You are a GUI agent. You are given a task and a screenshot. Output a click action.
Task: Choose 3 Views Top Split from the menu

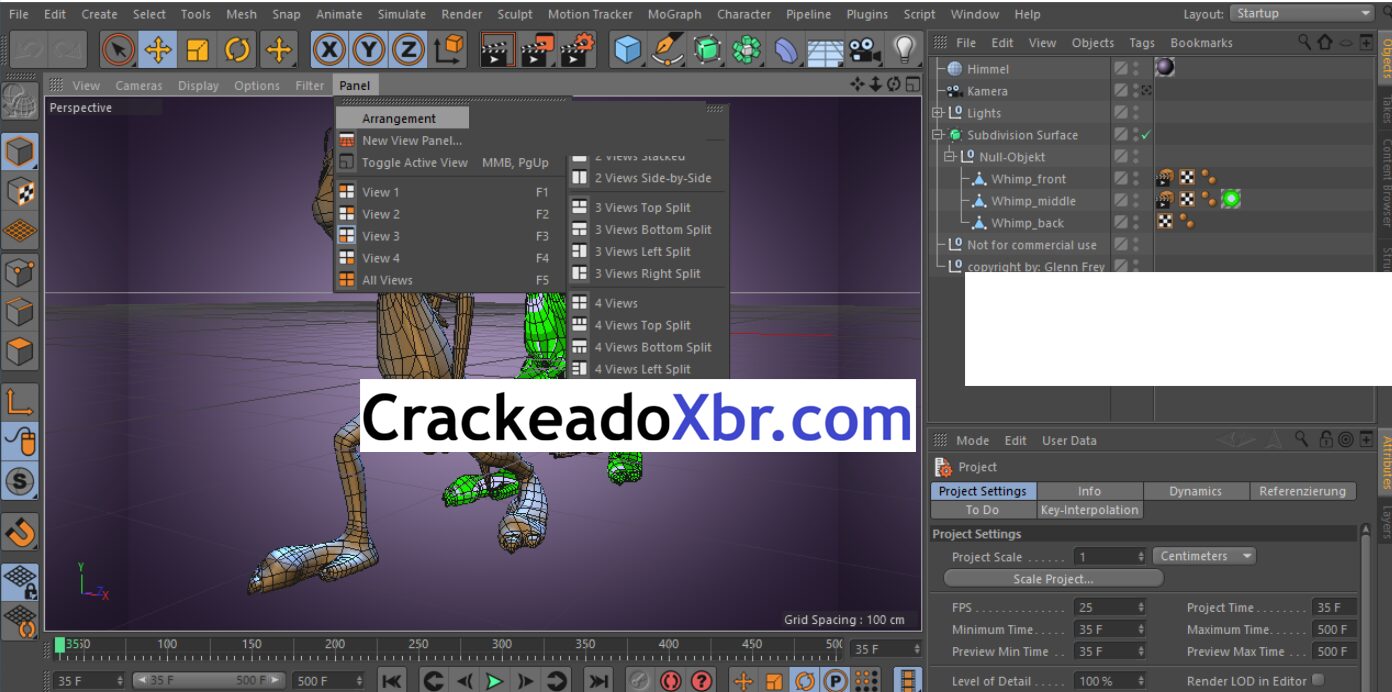point(643,207)
